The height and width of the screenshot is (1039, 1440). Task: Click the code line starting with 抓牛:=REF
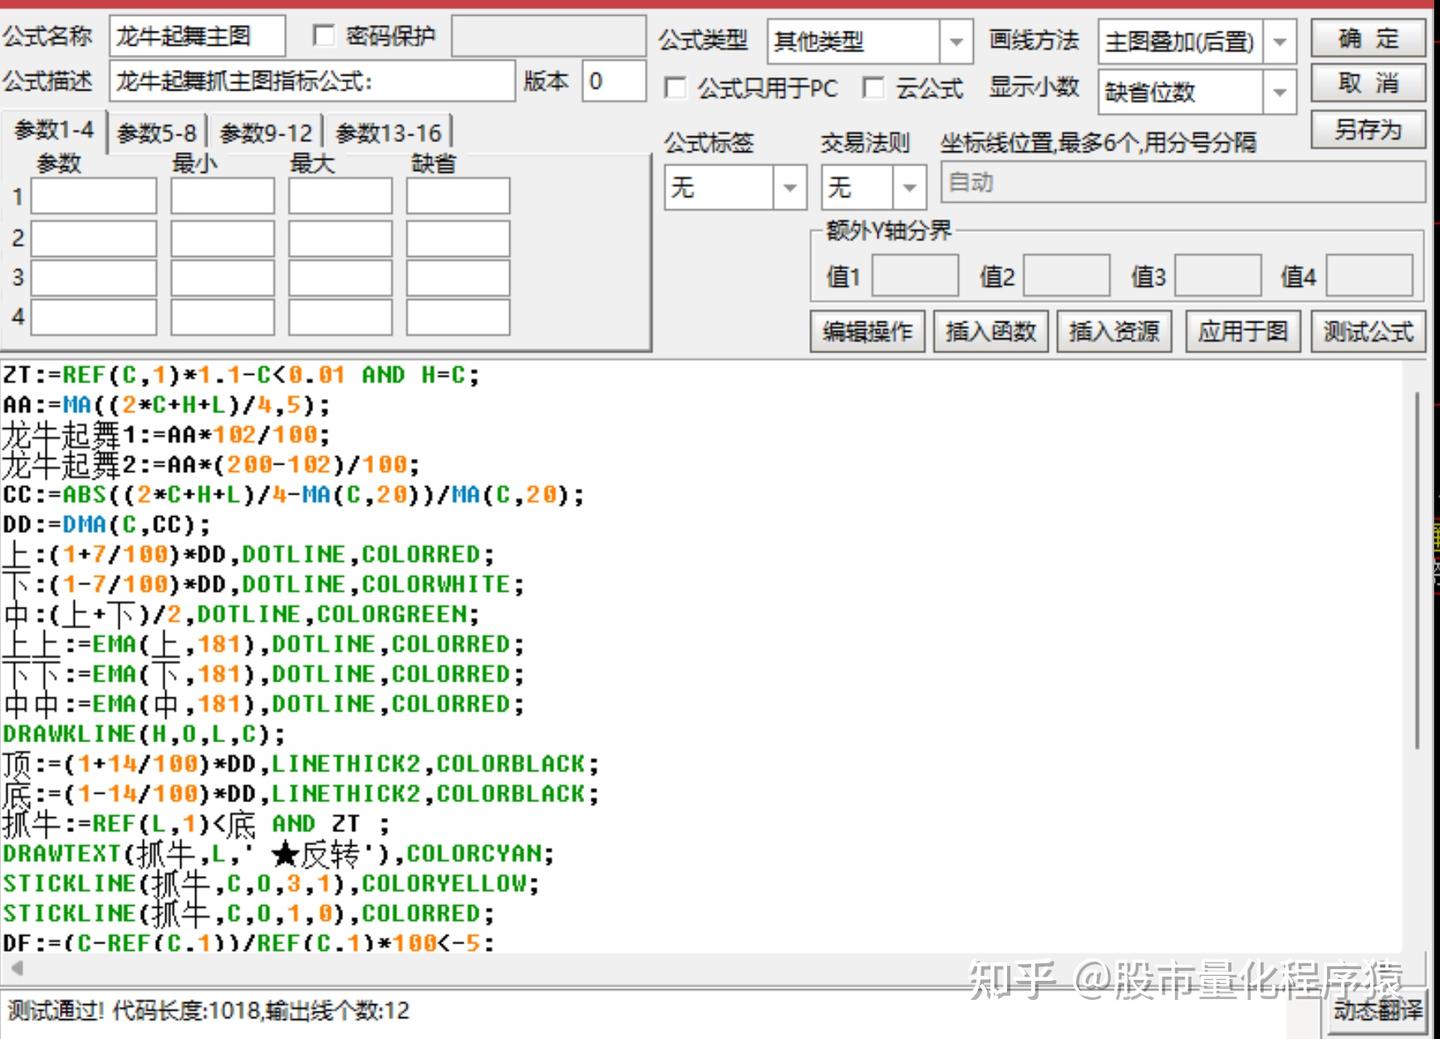click(x=196, y=824)
